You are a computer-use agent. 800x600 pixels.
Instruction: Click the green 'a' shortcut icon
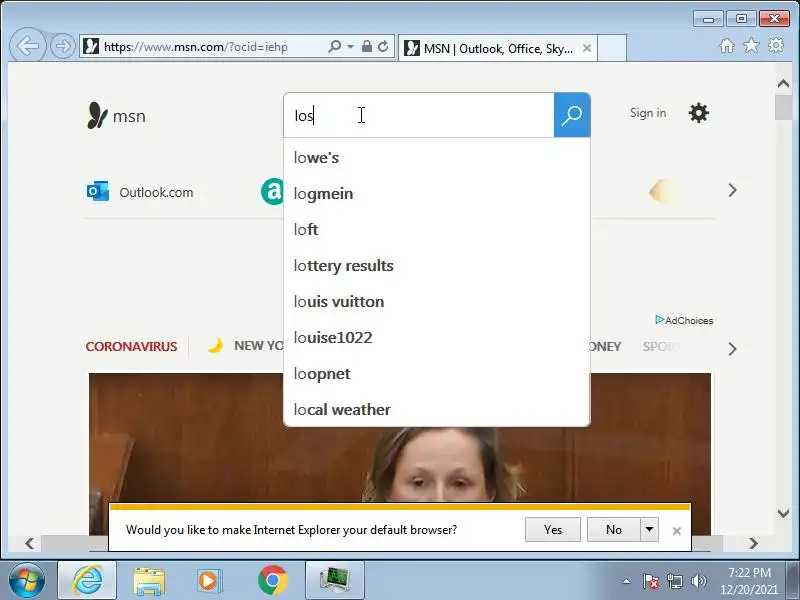click(x=272, y=192)
